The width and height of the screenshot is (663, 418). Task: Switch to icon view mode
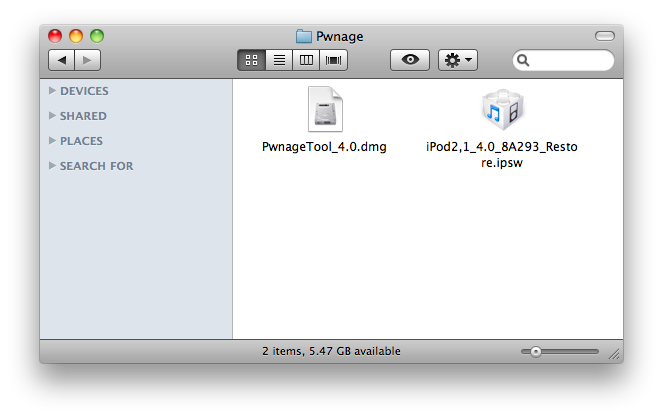[x=252, y=61]
